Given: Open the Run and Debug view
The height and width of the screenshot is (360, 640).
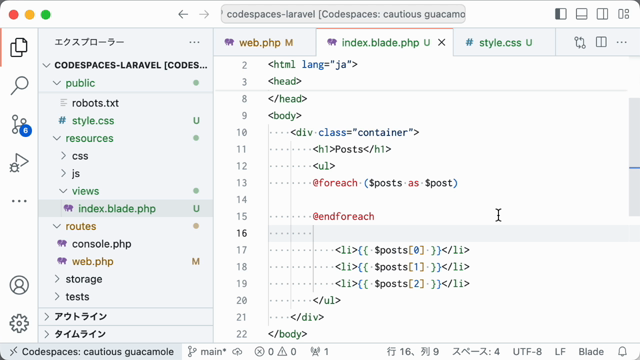Looking at the screenshot, I should pyautogui.click(x=19, y=163).
